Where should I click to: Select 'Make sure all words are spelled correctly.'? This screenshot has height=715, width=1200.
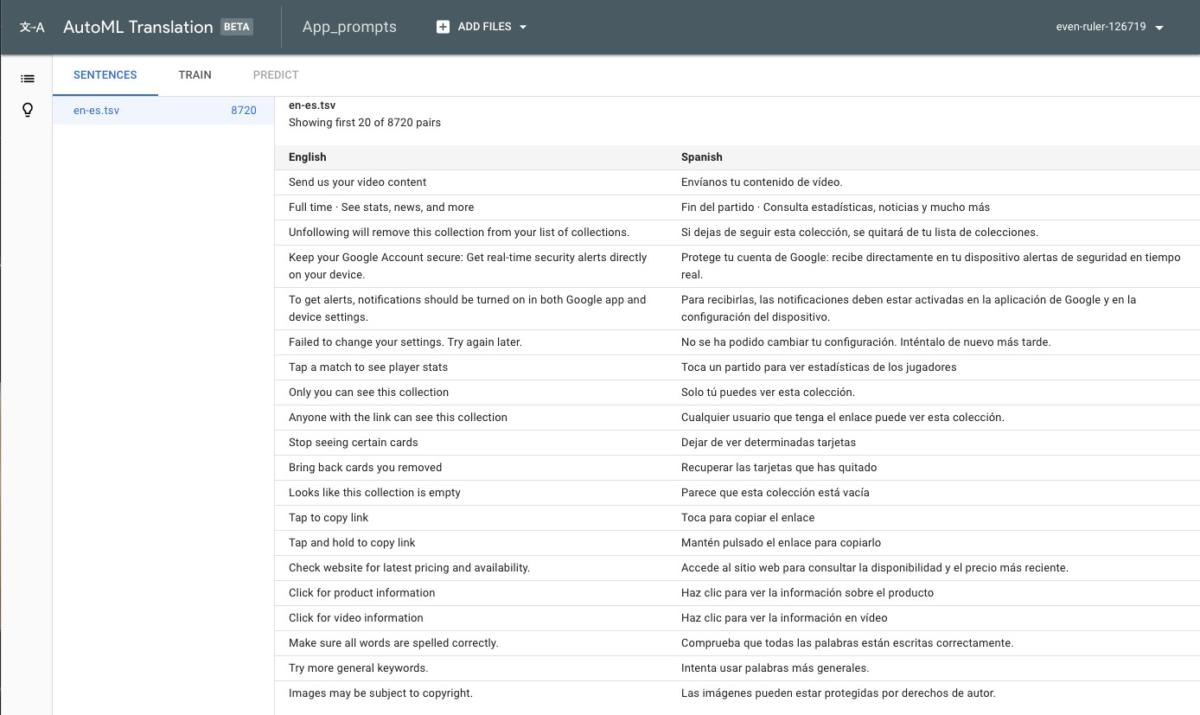click(393, 642)
